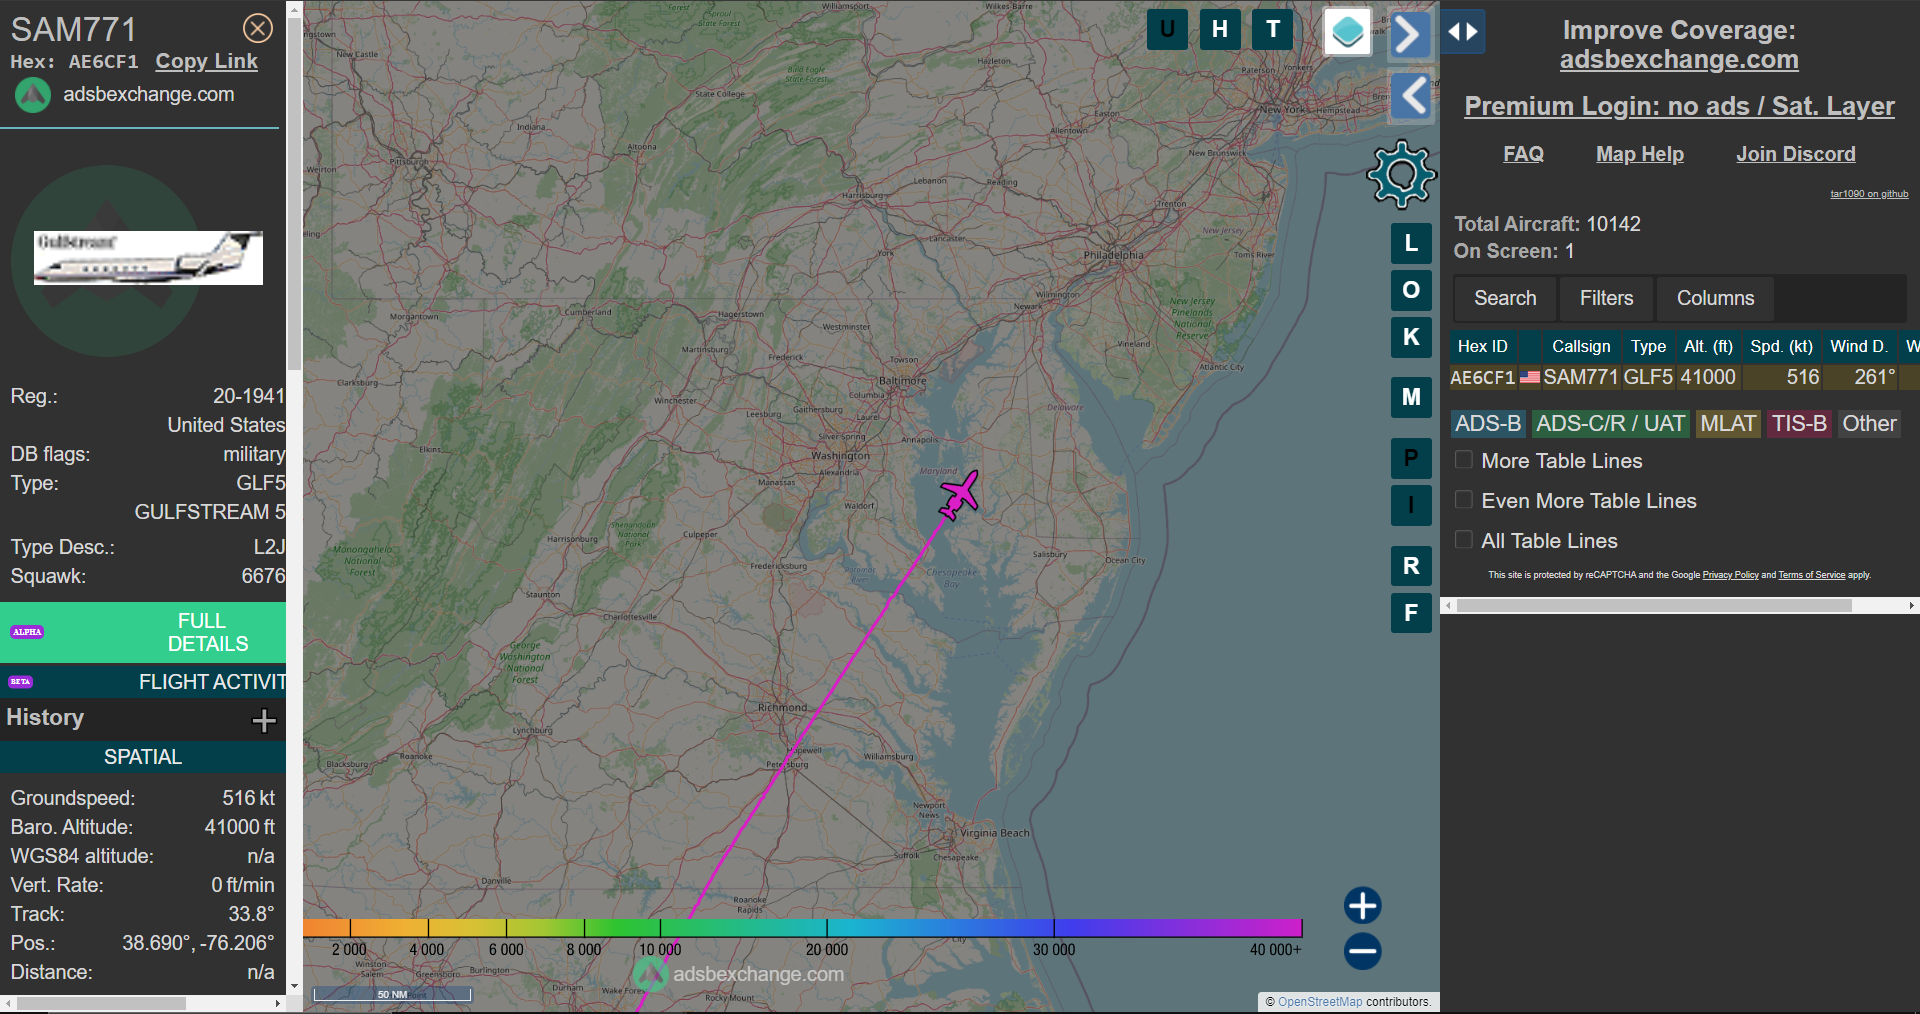Sort table by Alt. (ft) column
Image resolution: width=1920 pixels, height=1014 pixels.
coord(1708,346)
